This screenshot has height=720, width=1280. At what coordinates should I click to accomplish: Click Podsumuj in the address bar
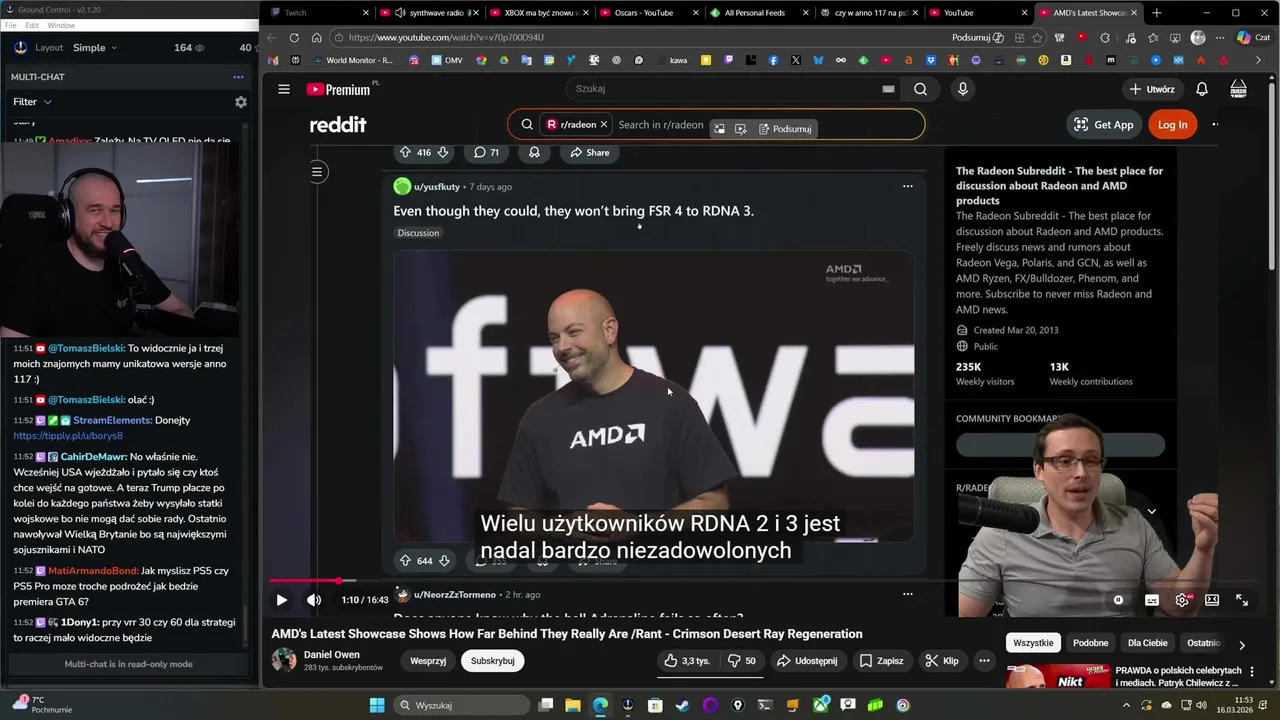coord(977,38)
